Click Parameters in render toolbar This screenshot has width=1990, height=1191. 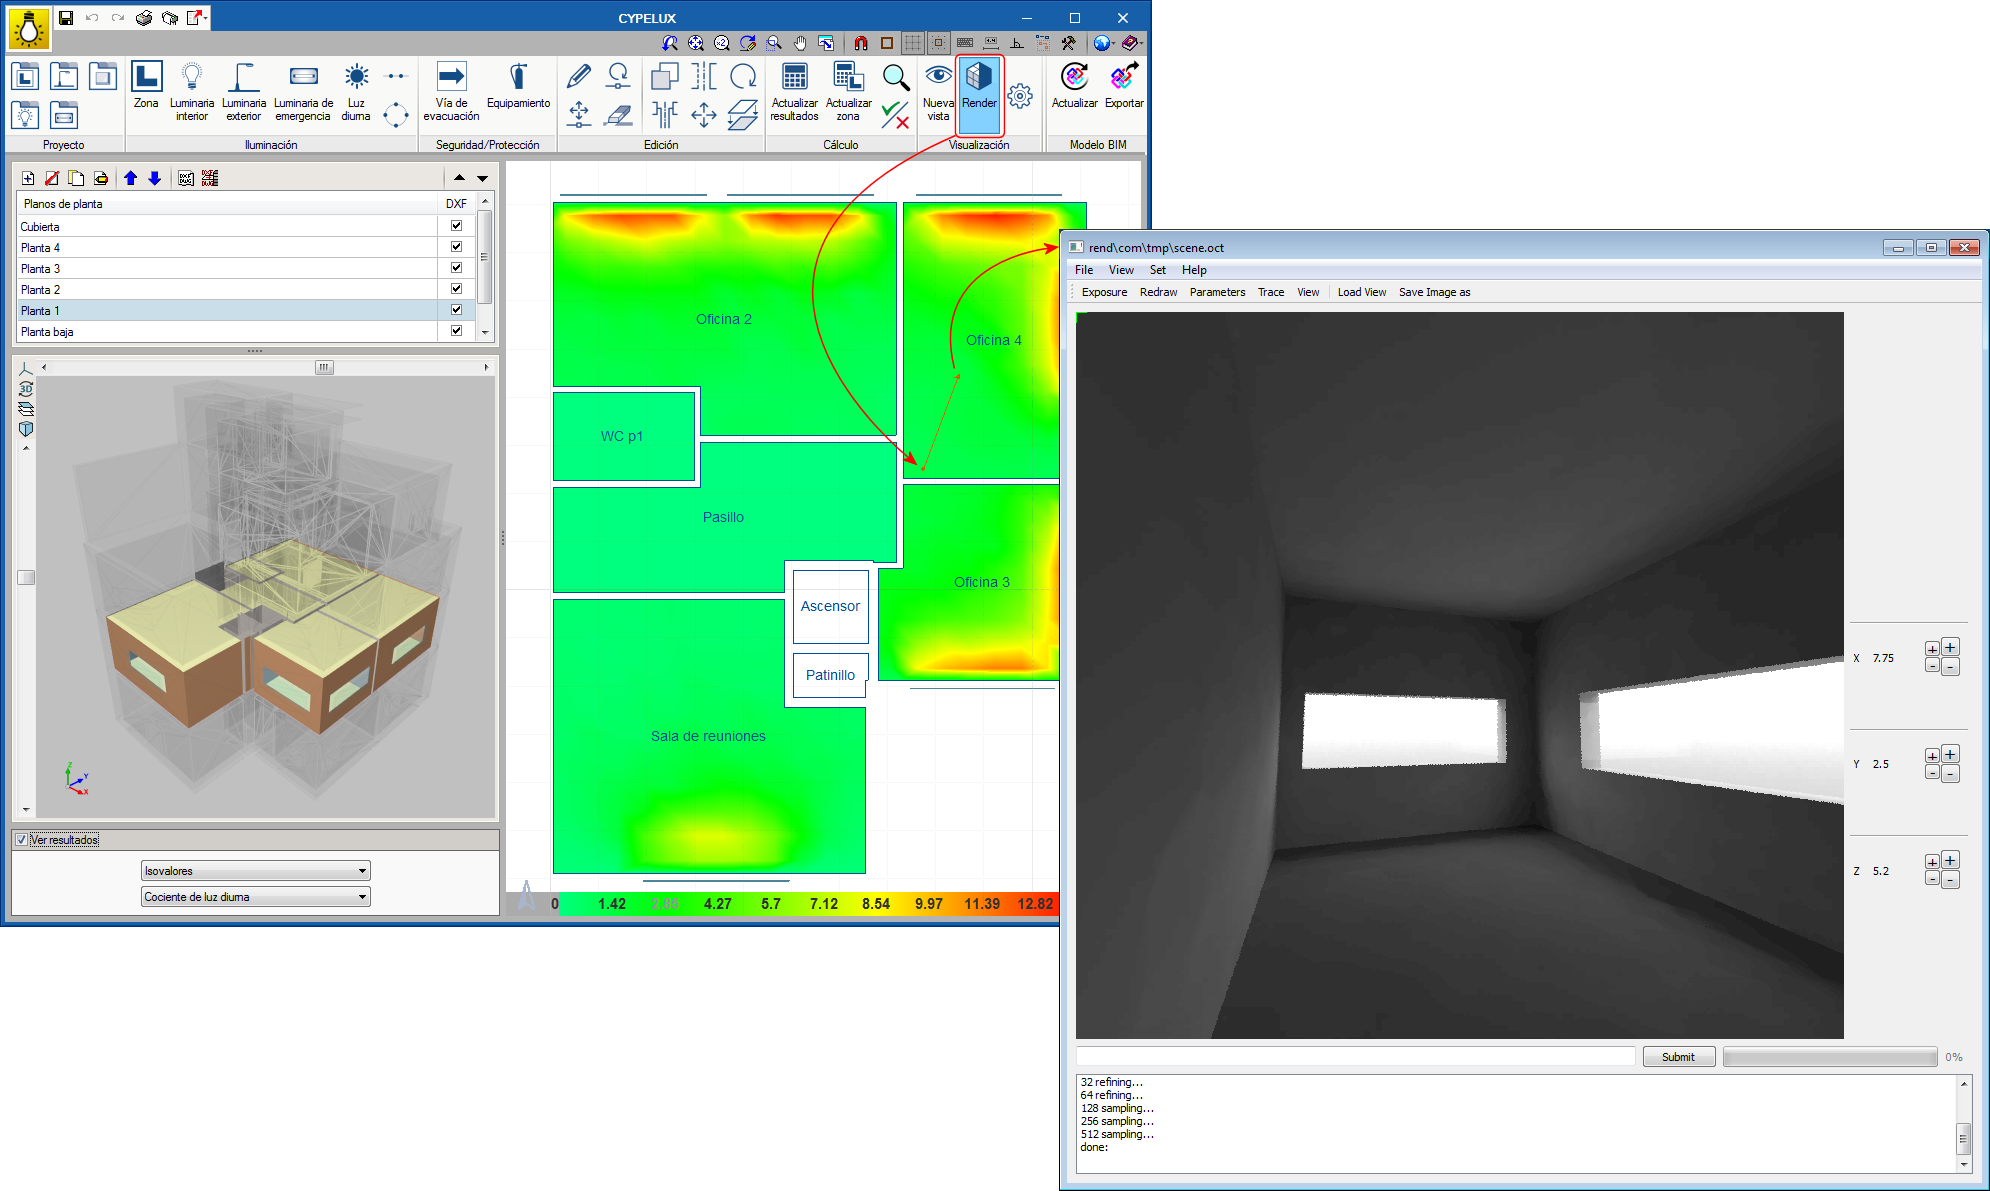coord(1217,292)
